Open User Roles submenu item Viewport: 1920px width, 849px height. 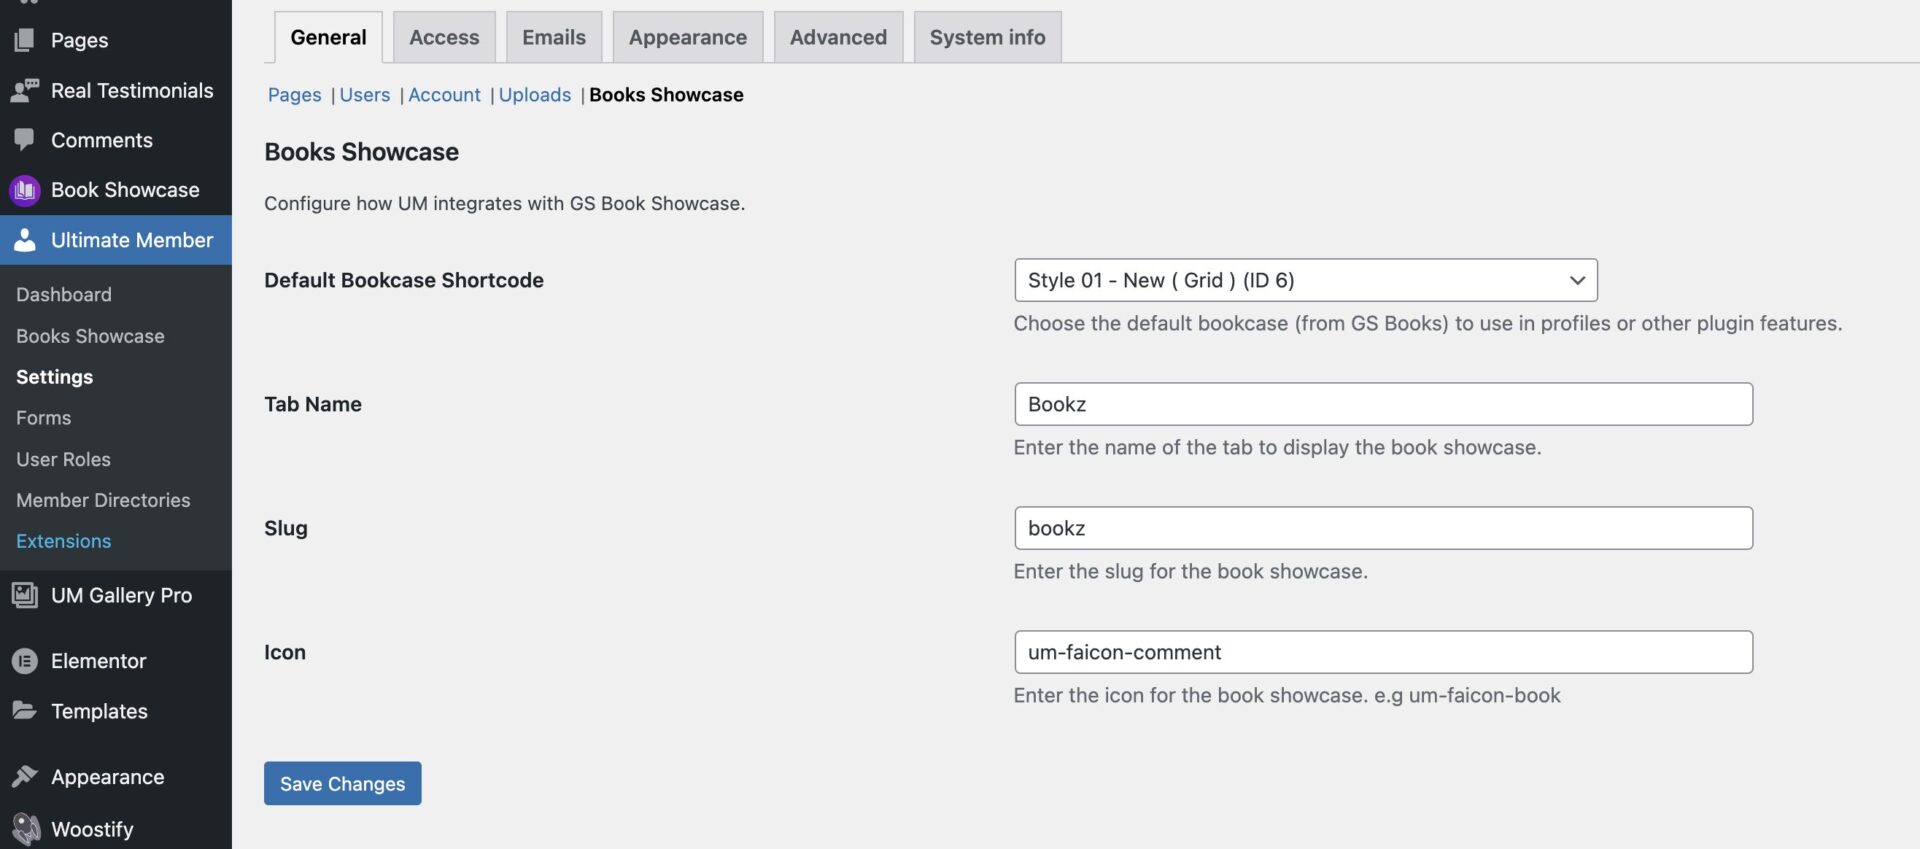pyautogui.click(x=63, y=459)
